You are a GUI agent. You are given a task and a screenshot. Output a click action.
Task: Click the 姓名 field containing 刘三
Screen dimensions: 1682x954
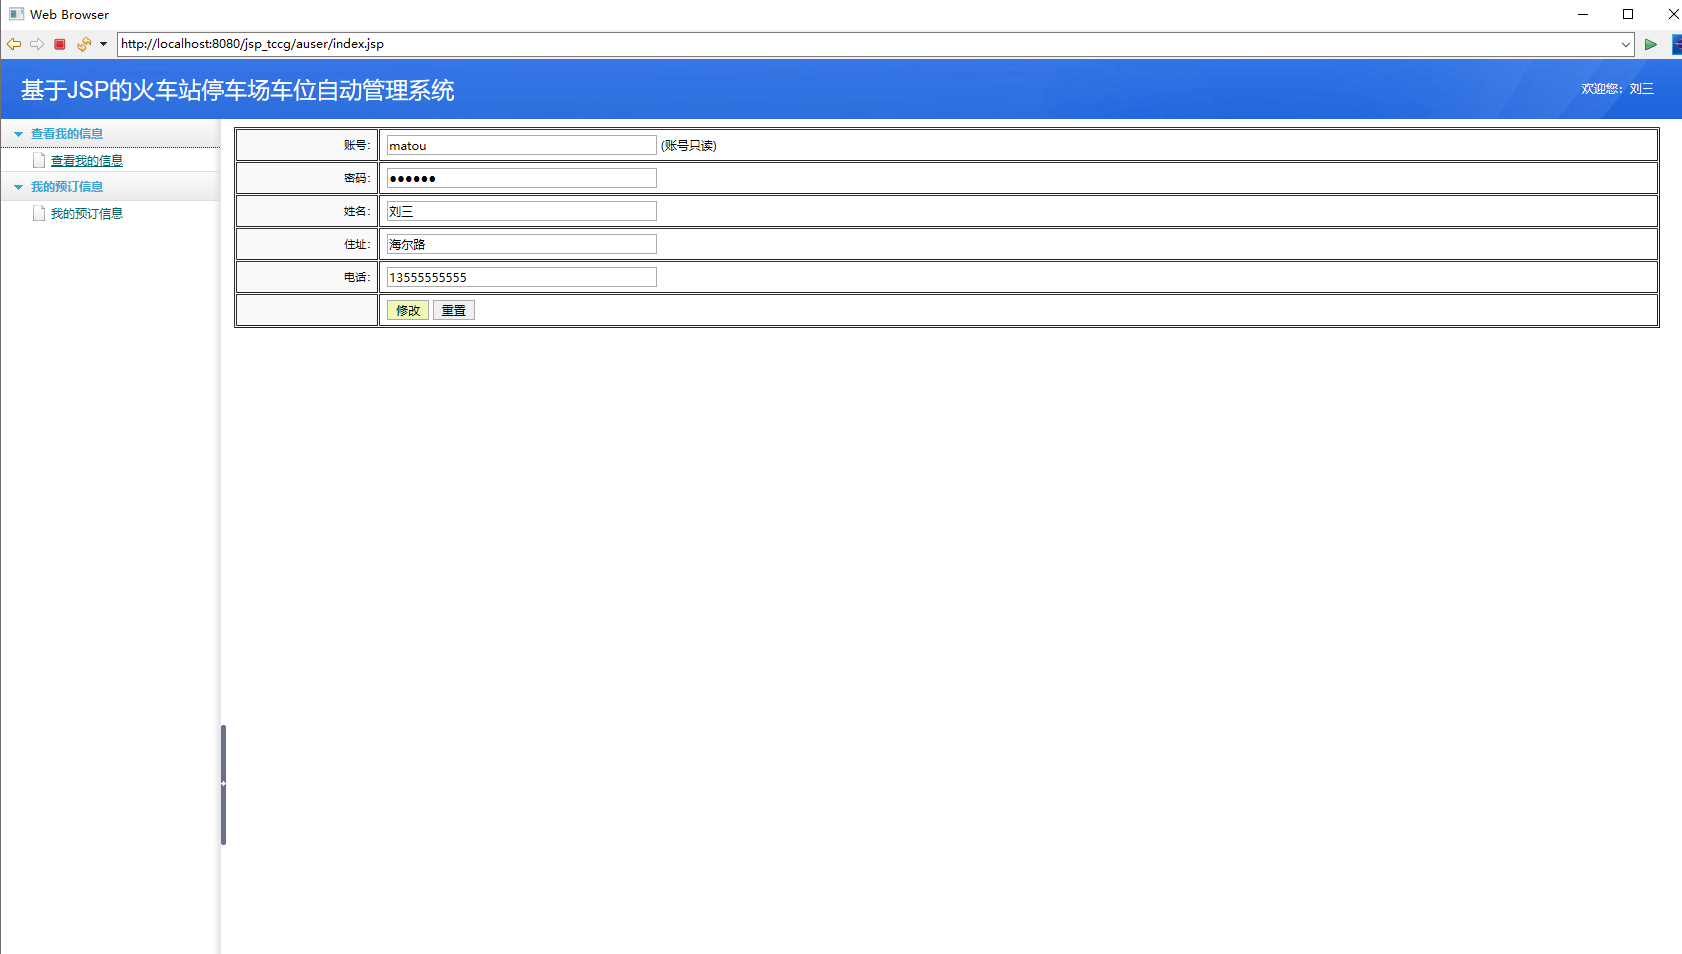click(522, 211)
